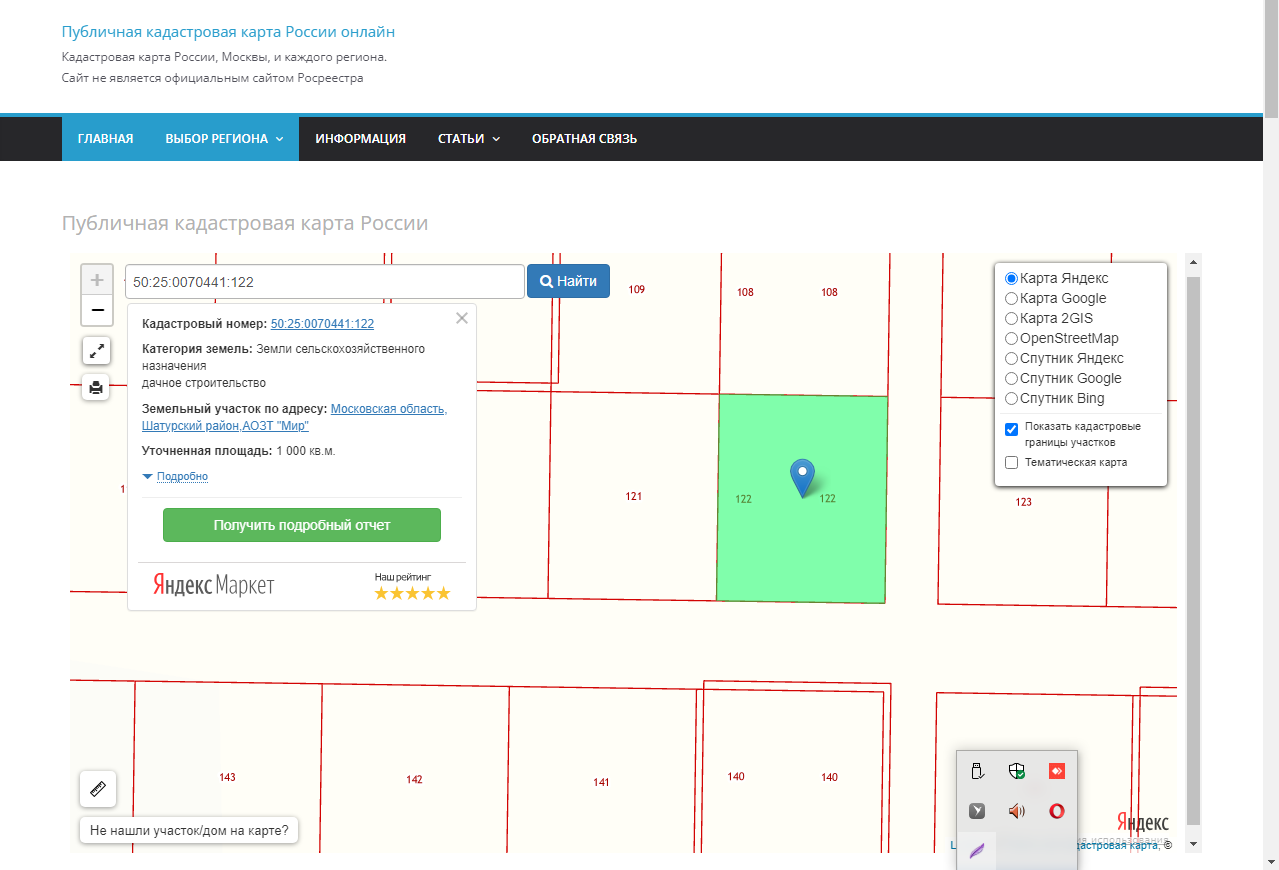Go to ГЛАВНАЯ menu item
Viewport: 1279px width, 870px height.
pos(106,139)
